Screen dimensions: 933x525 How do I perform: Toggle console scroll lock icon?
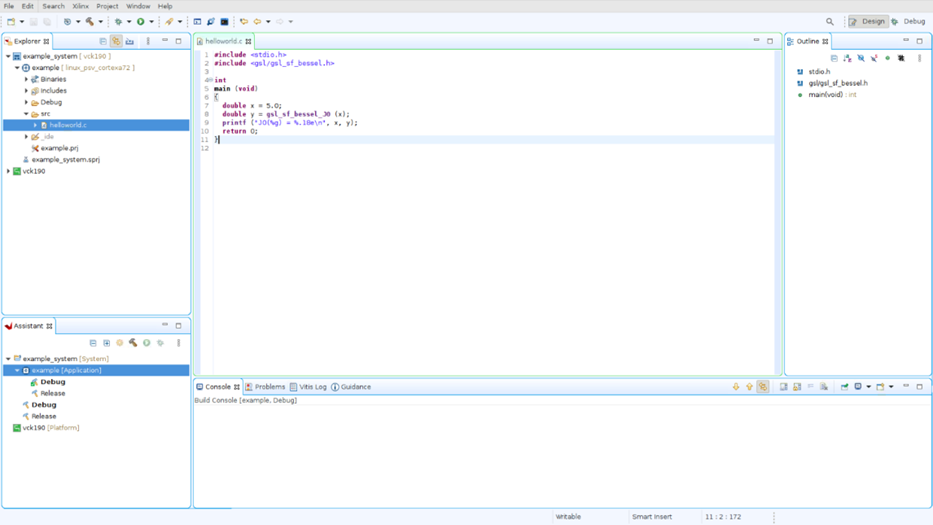tap(797, 387)
